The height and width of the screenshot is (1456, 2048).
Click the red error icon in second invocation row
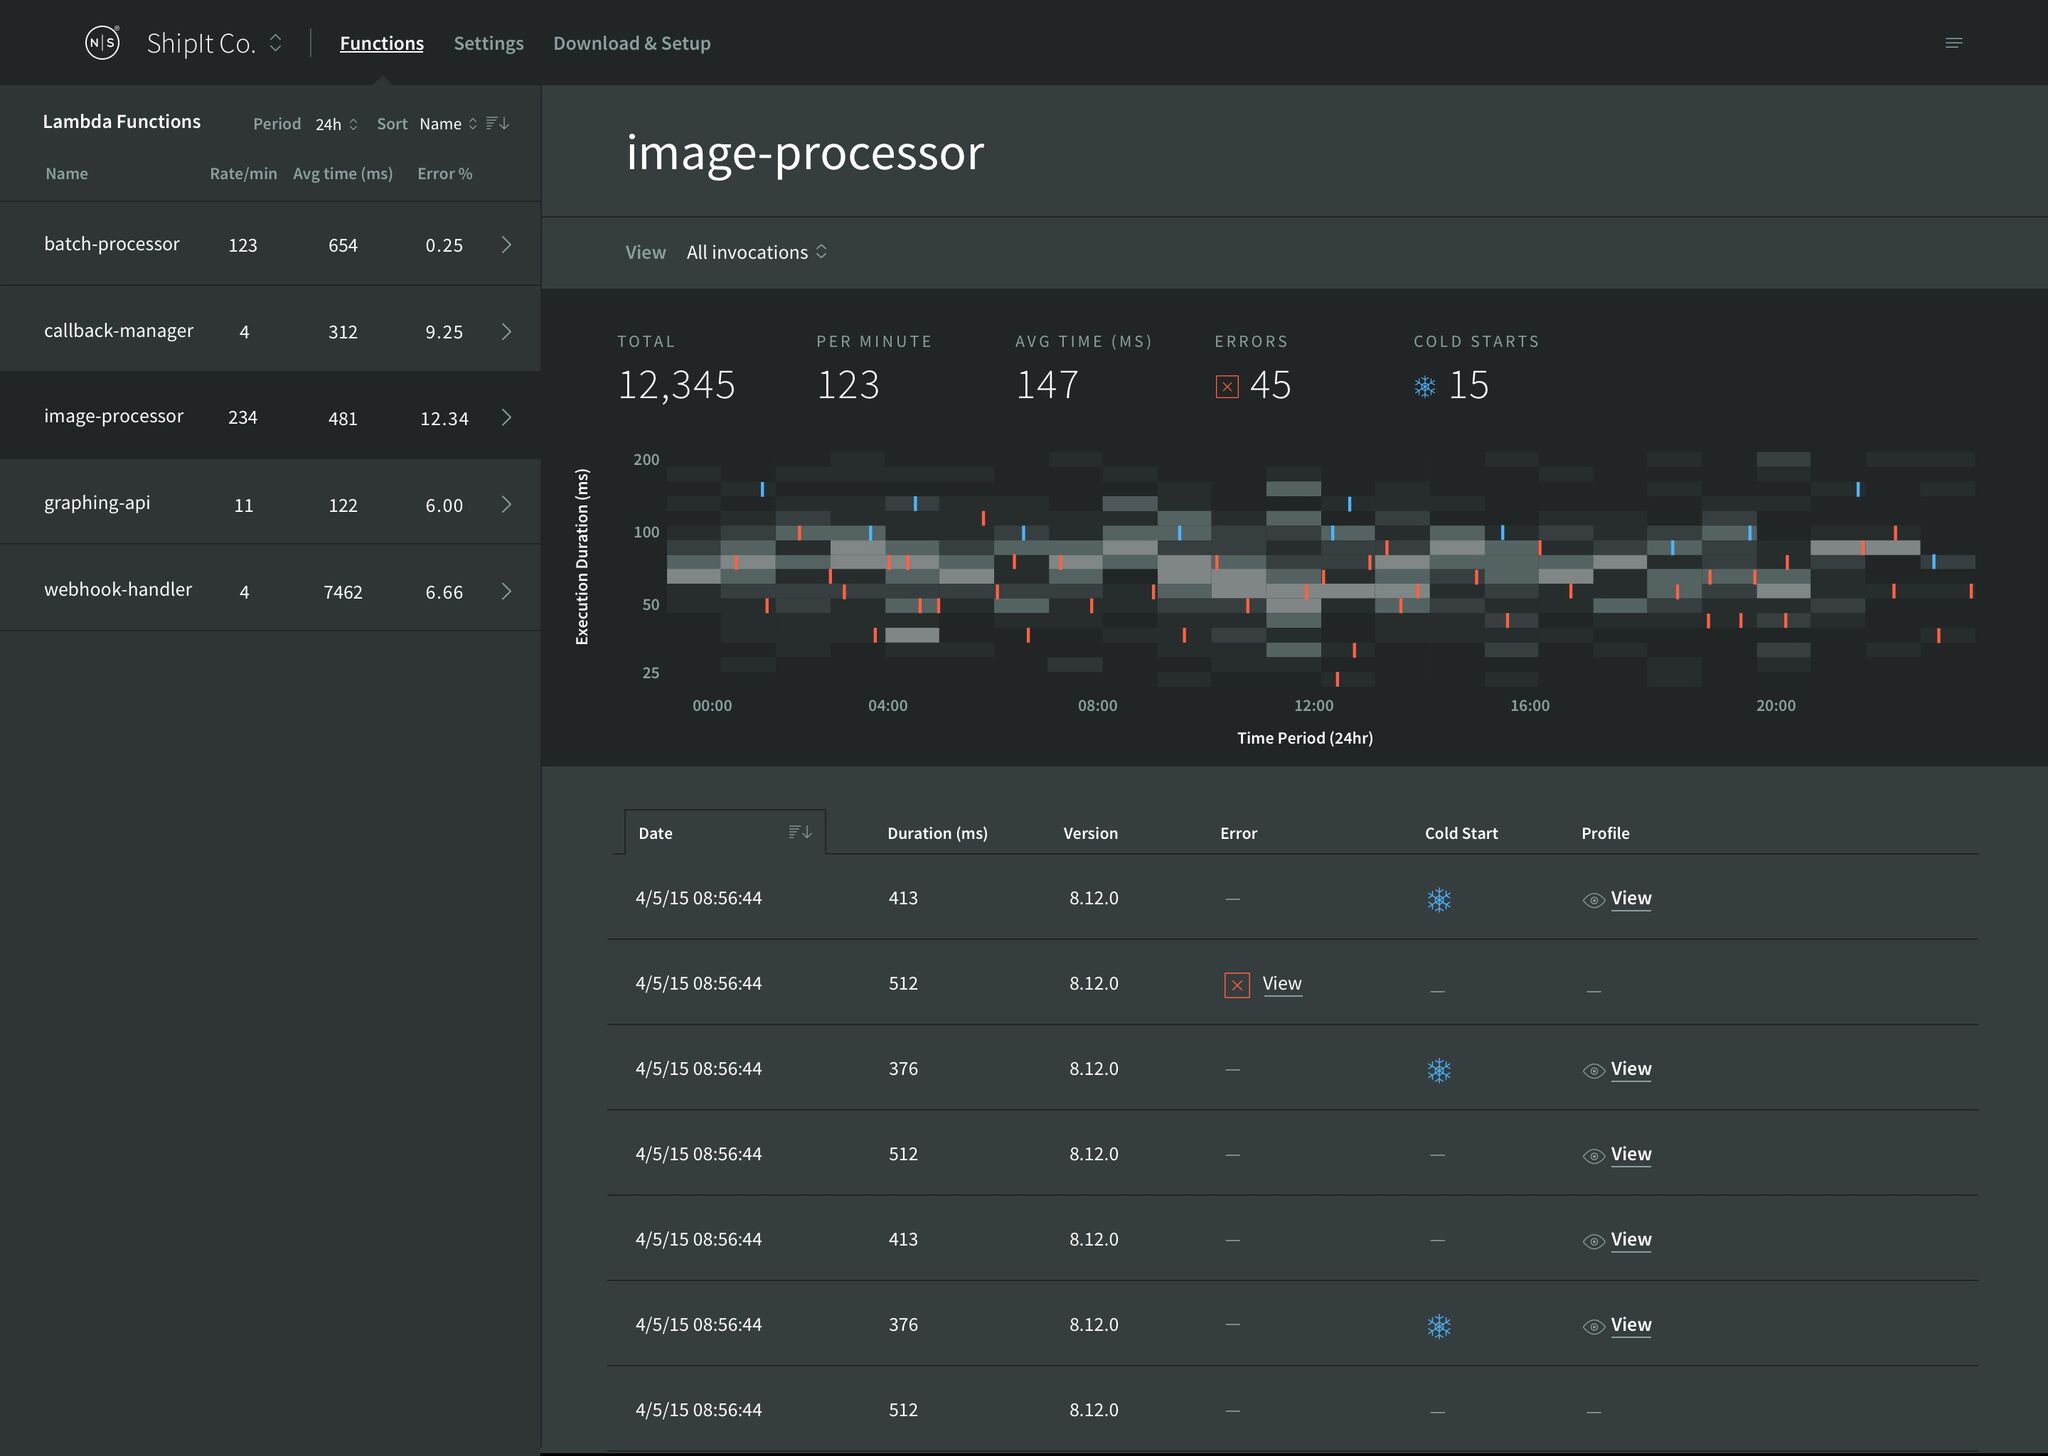tap(1237, 985)
